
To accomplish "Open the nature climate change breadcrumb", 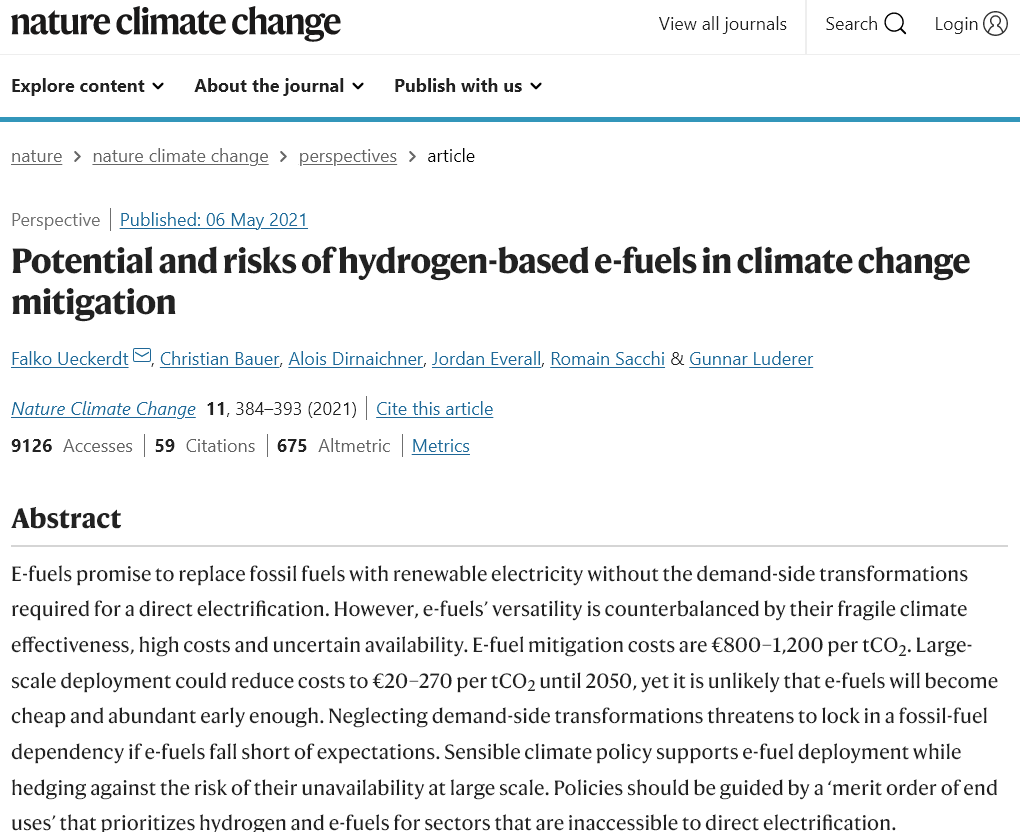I will (180, 156).
